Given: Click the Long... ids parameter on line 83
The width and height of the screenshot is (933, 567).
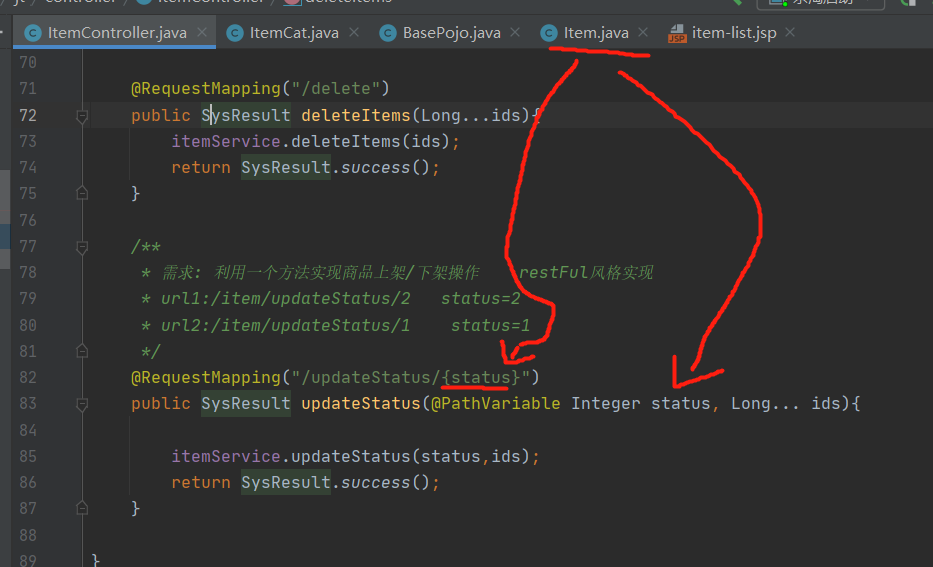Looking at the screenshot, I should tap(785, 403).
